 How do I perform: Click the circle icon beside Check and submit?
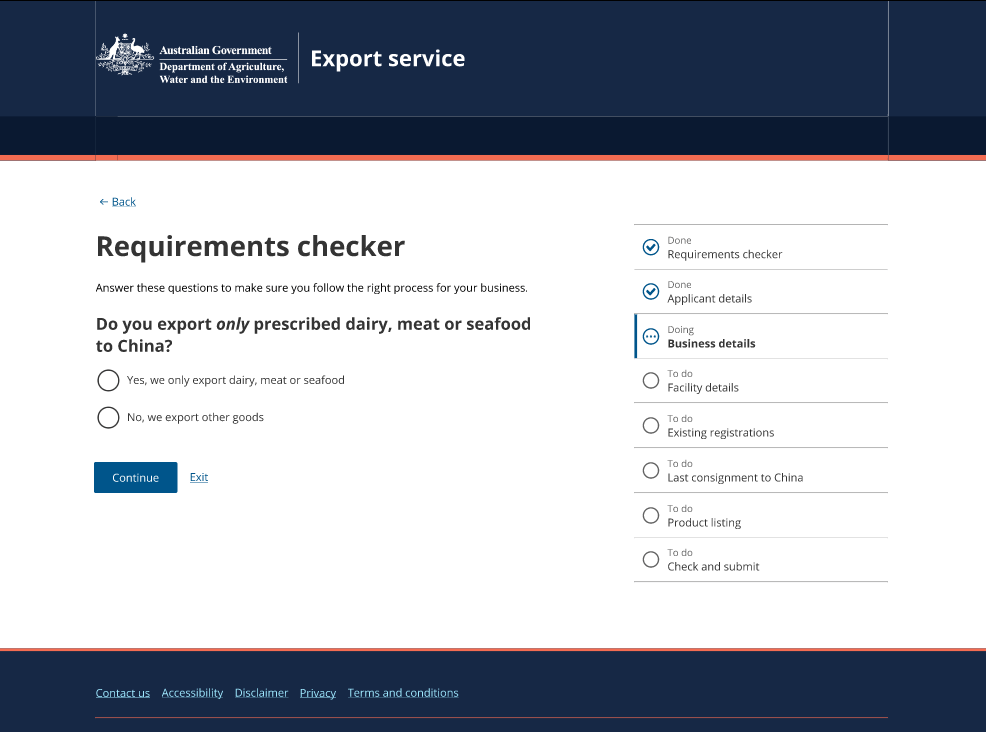651,559
